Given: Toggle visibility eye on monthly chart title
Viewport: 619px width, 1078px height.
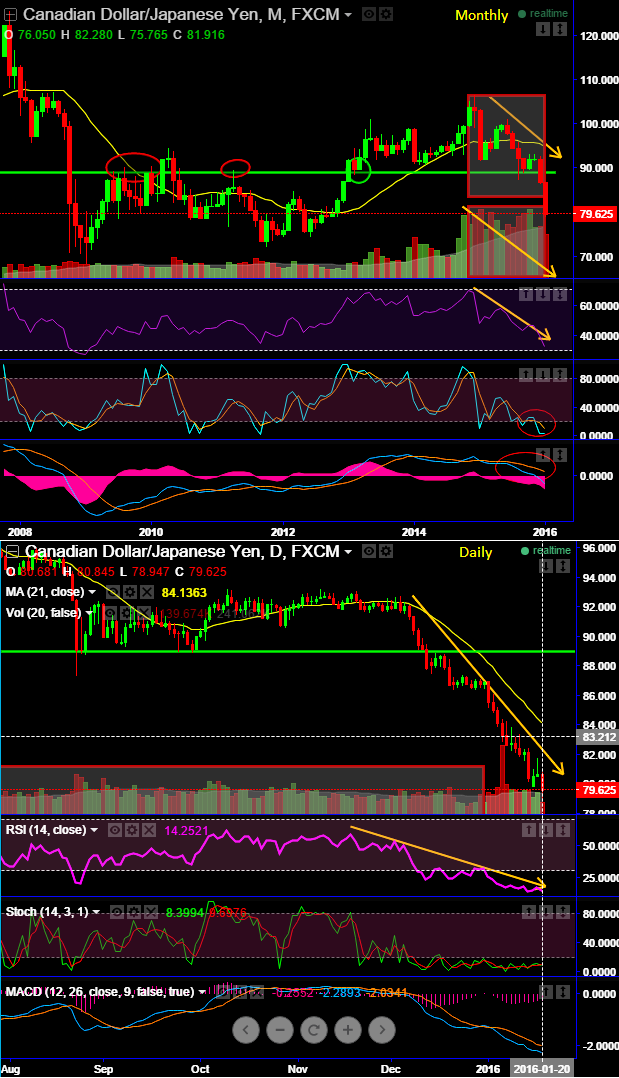Looking at the screenshot, I should point(369,14).
